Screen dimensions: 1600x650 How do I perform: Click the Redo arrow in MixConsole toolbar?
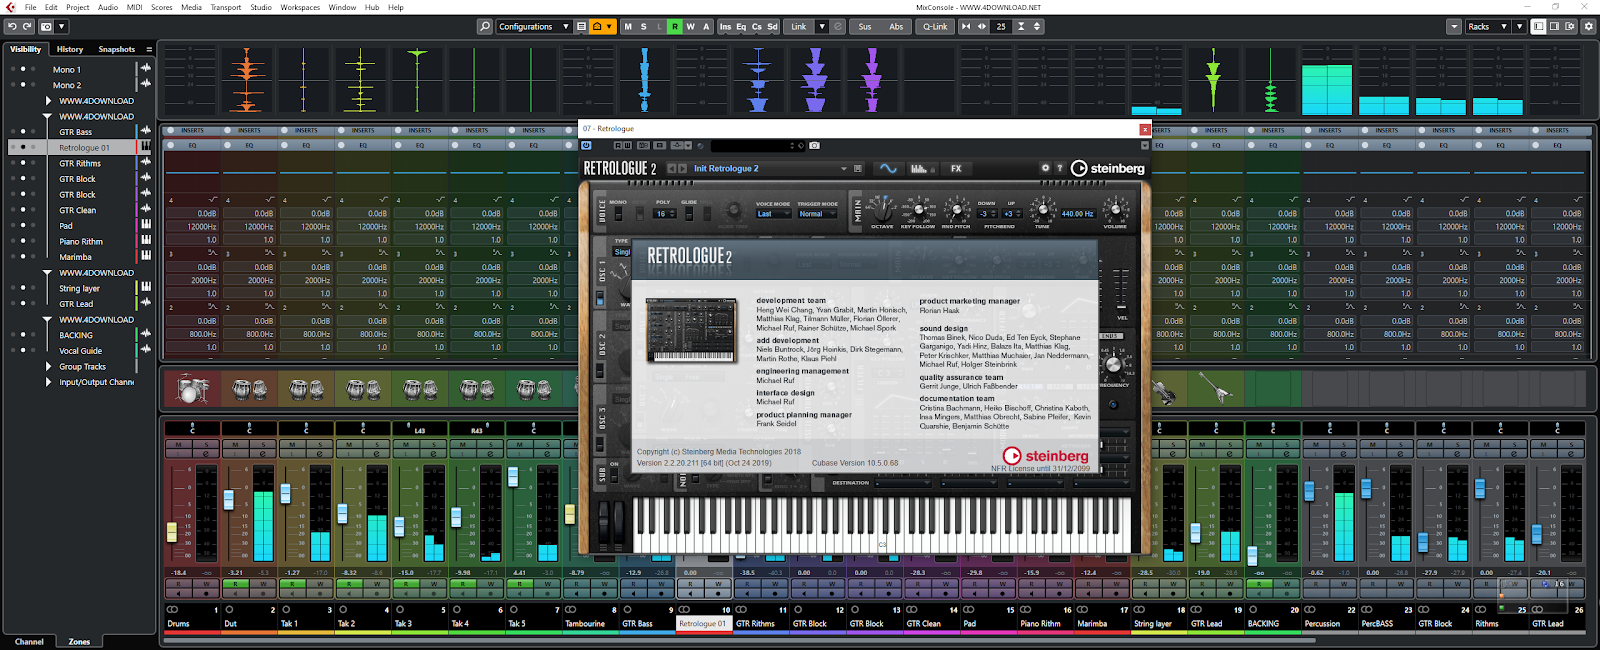pyautogui.click(x=27, y=27)
